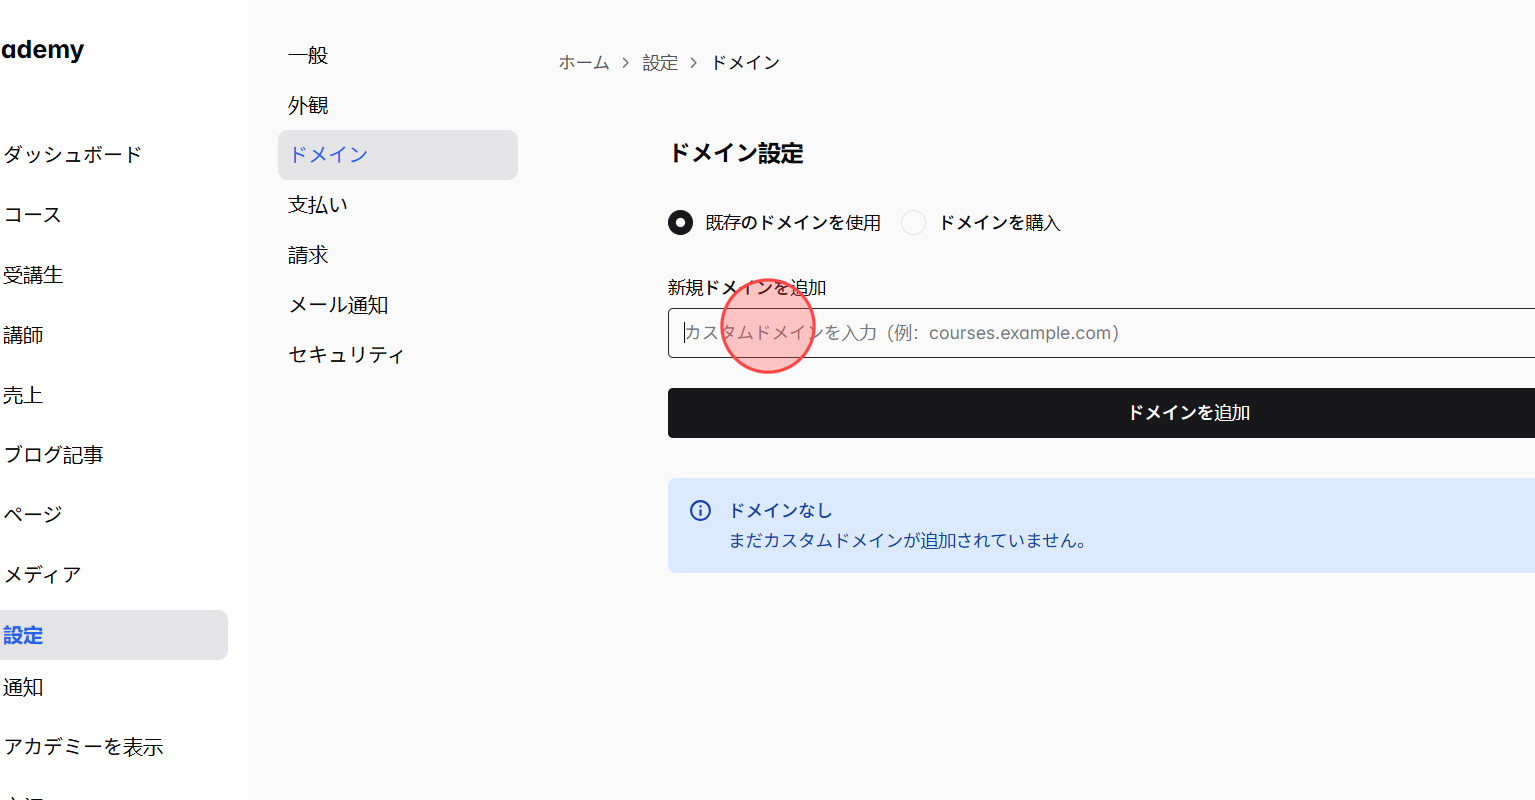Click the academy logo at top left
This screenshot has width=1535, height=800.
42,49
